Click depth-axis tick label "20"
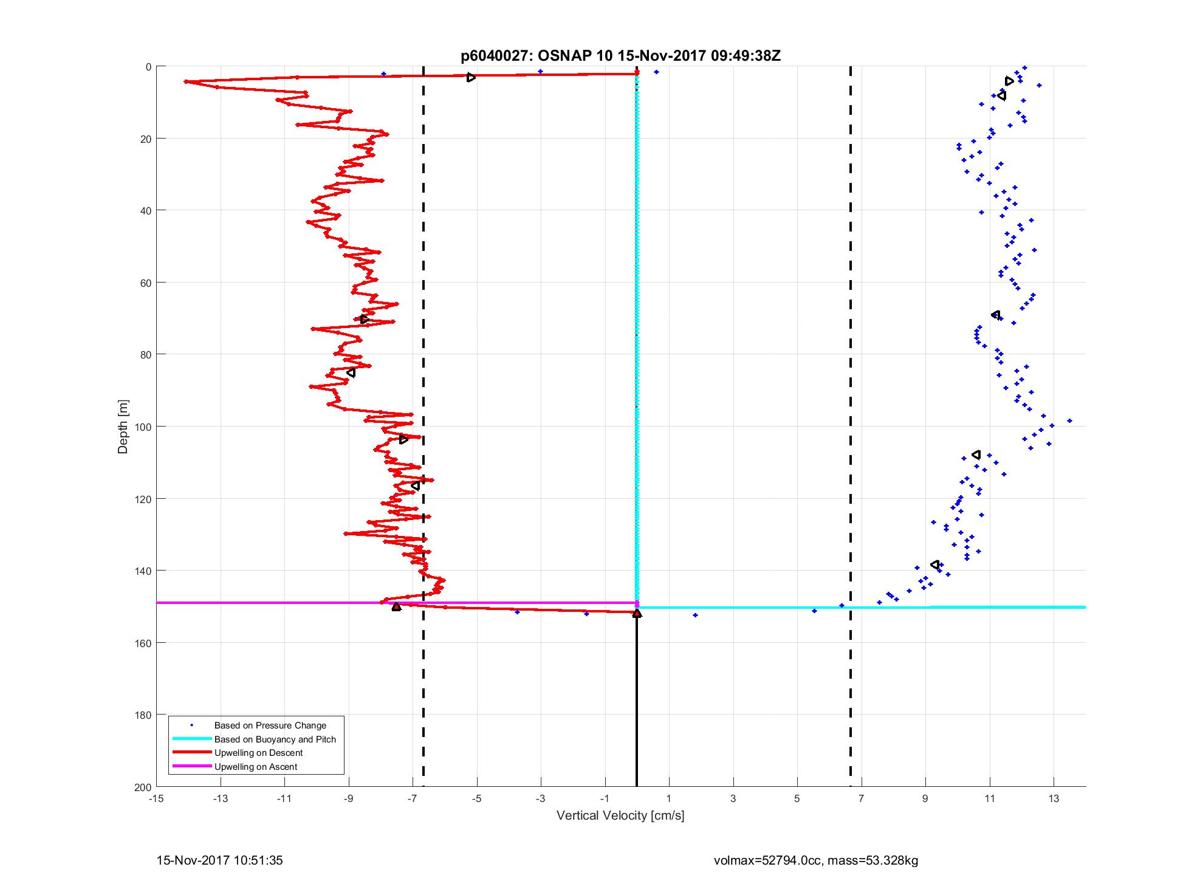The height and width of the screenshot is (885, 1200). pos(144,138)
